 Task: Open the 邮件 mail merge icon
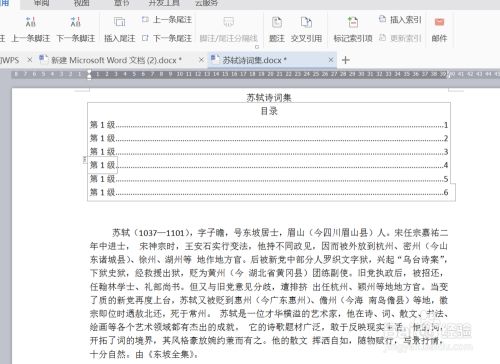pyautogui.click(x=439, y=22)
